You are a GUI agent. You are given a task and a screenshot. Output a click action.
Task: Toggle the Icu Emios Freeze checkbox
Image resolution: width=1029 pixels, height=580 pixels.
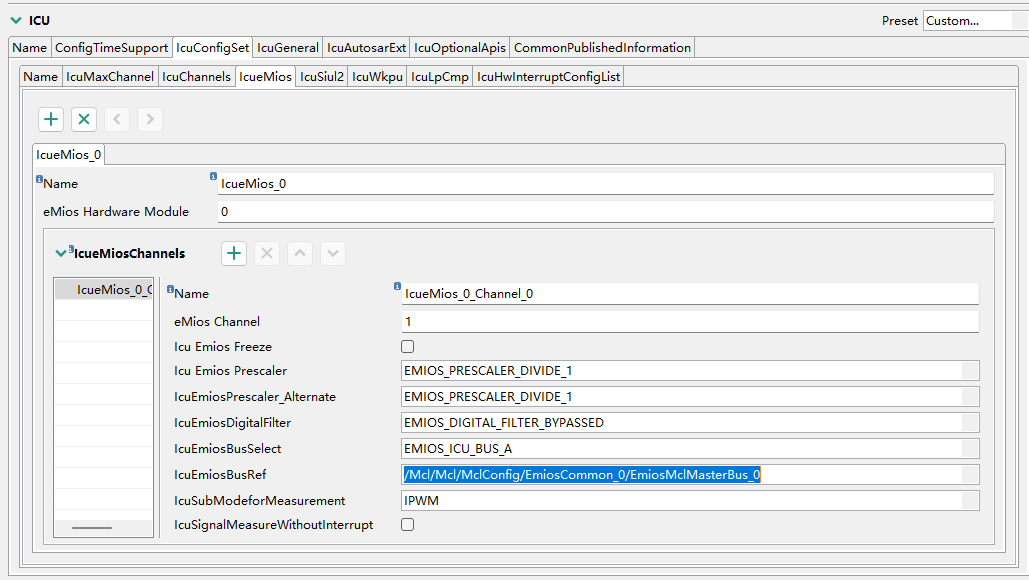pyautogui.click(x=407, y=345)
